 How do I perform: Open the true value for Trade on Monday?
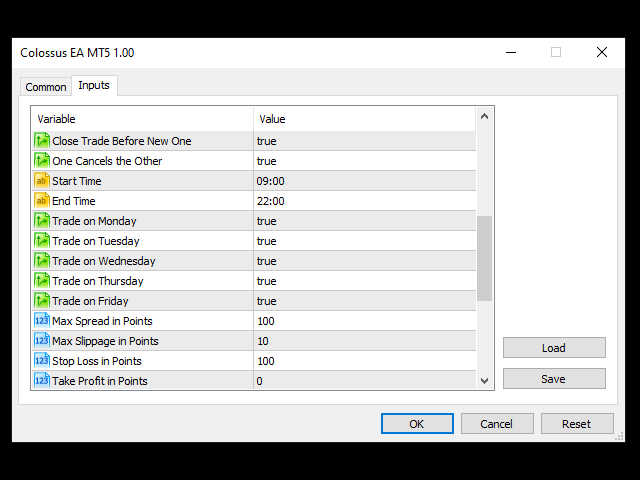tap(364, 221)
